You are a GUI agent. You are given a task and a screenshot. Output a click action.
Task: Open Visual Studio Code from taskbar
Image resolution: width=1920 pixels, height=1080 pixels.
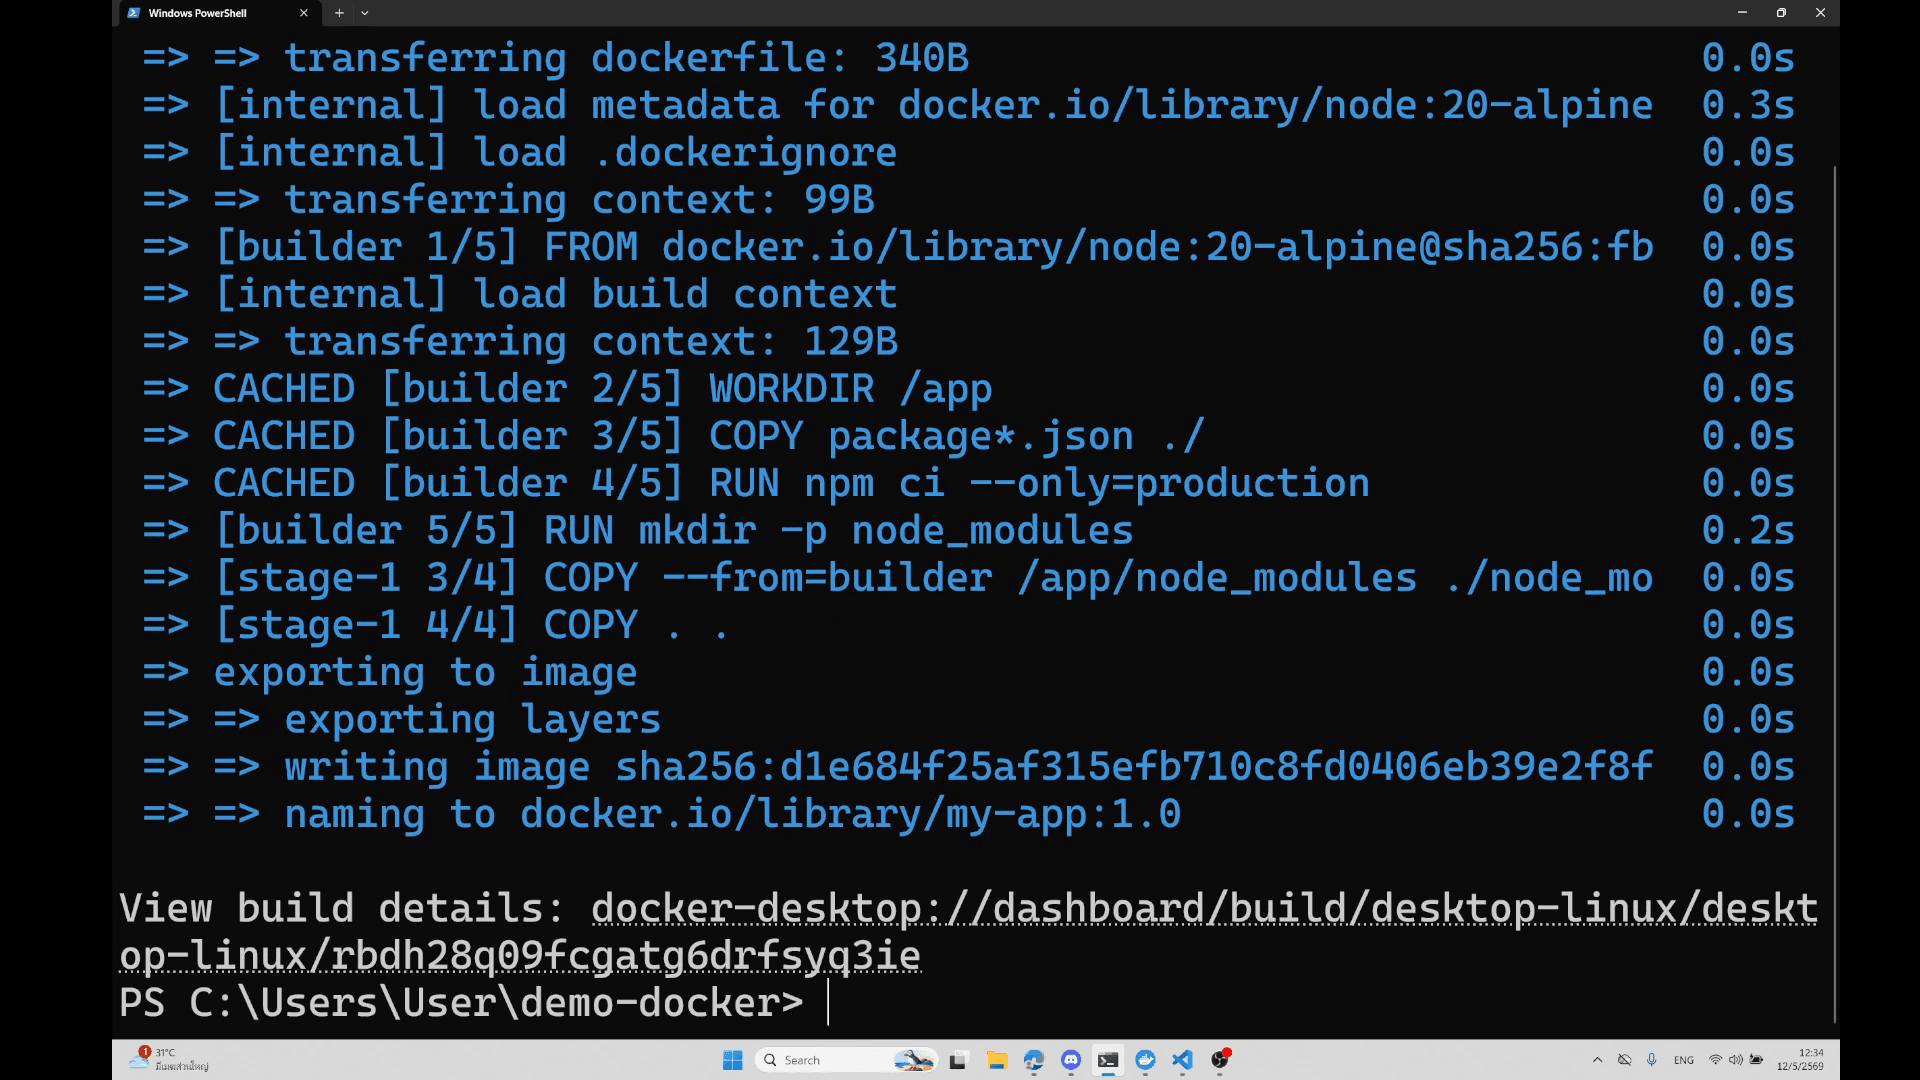click(1182, 1060)
